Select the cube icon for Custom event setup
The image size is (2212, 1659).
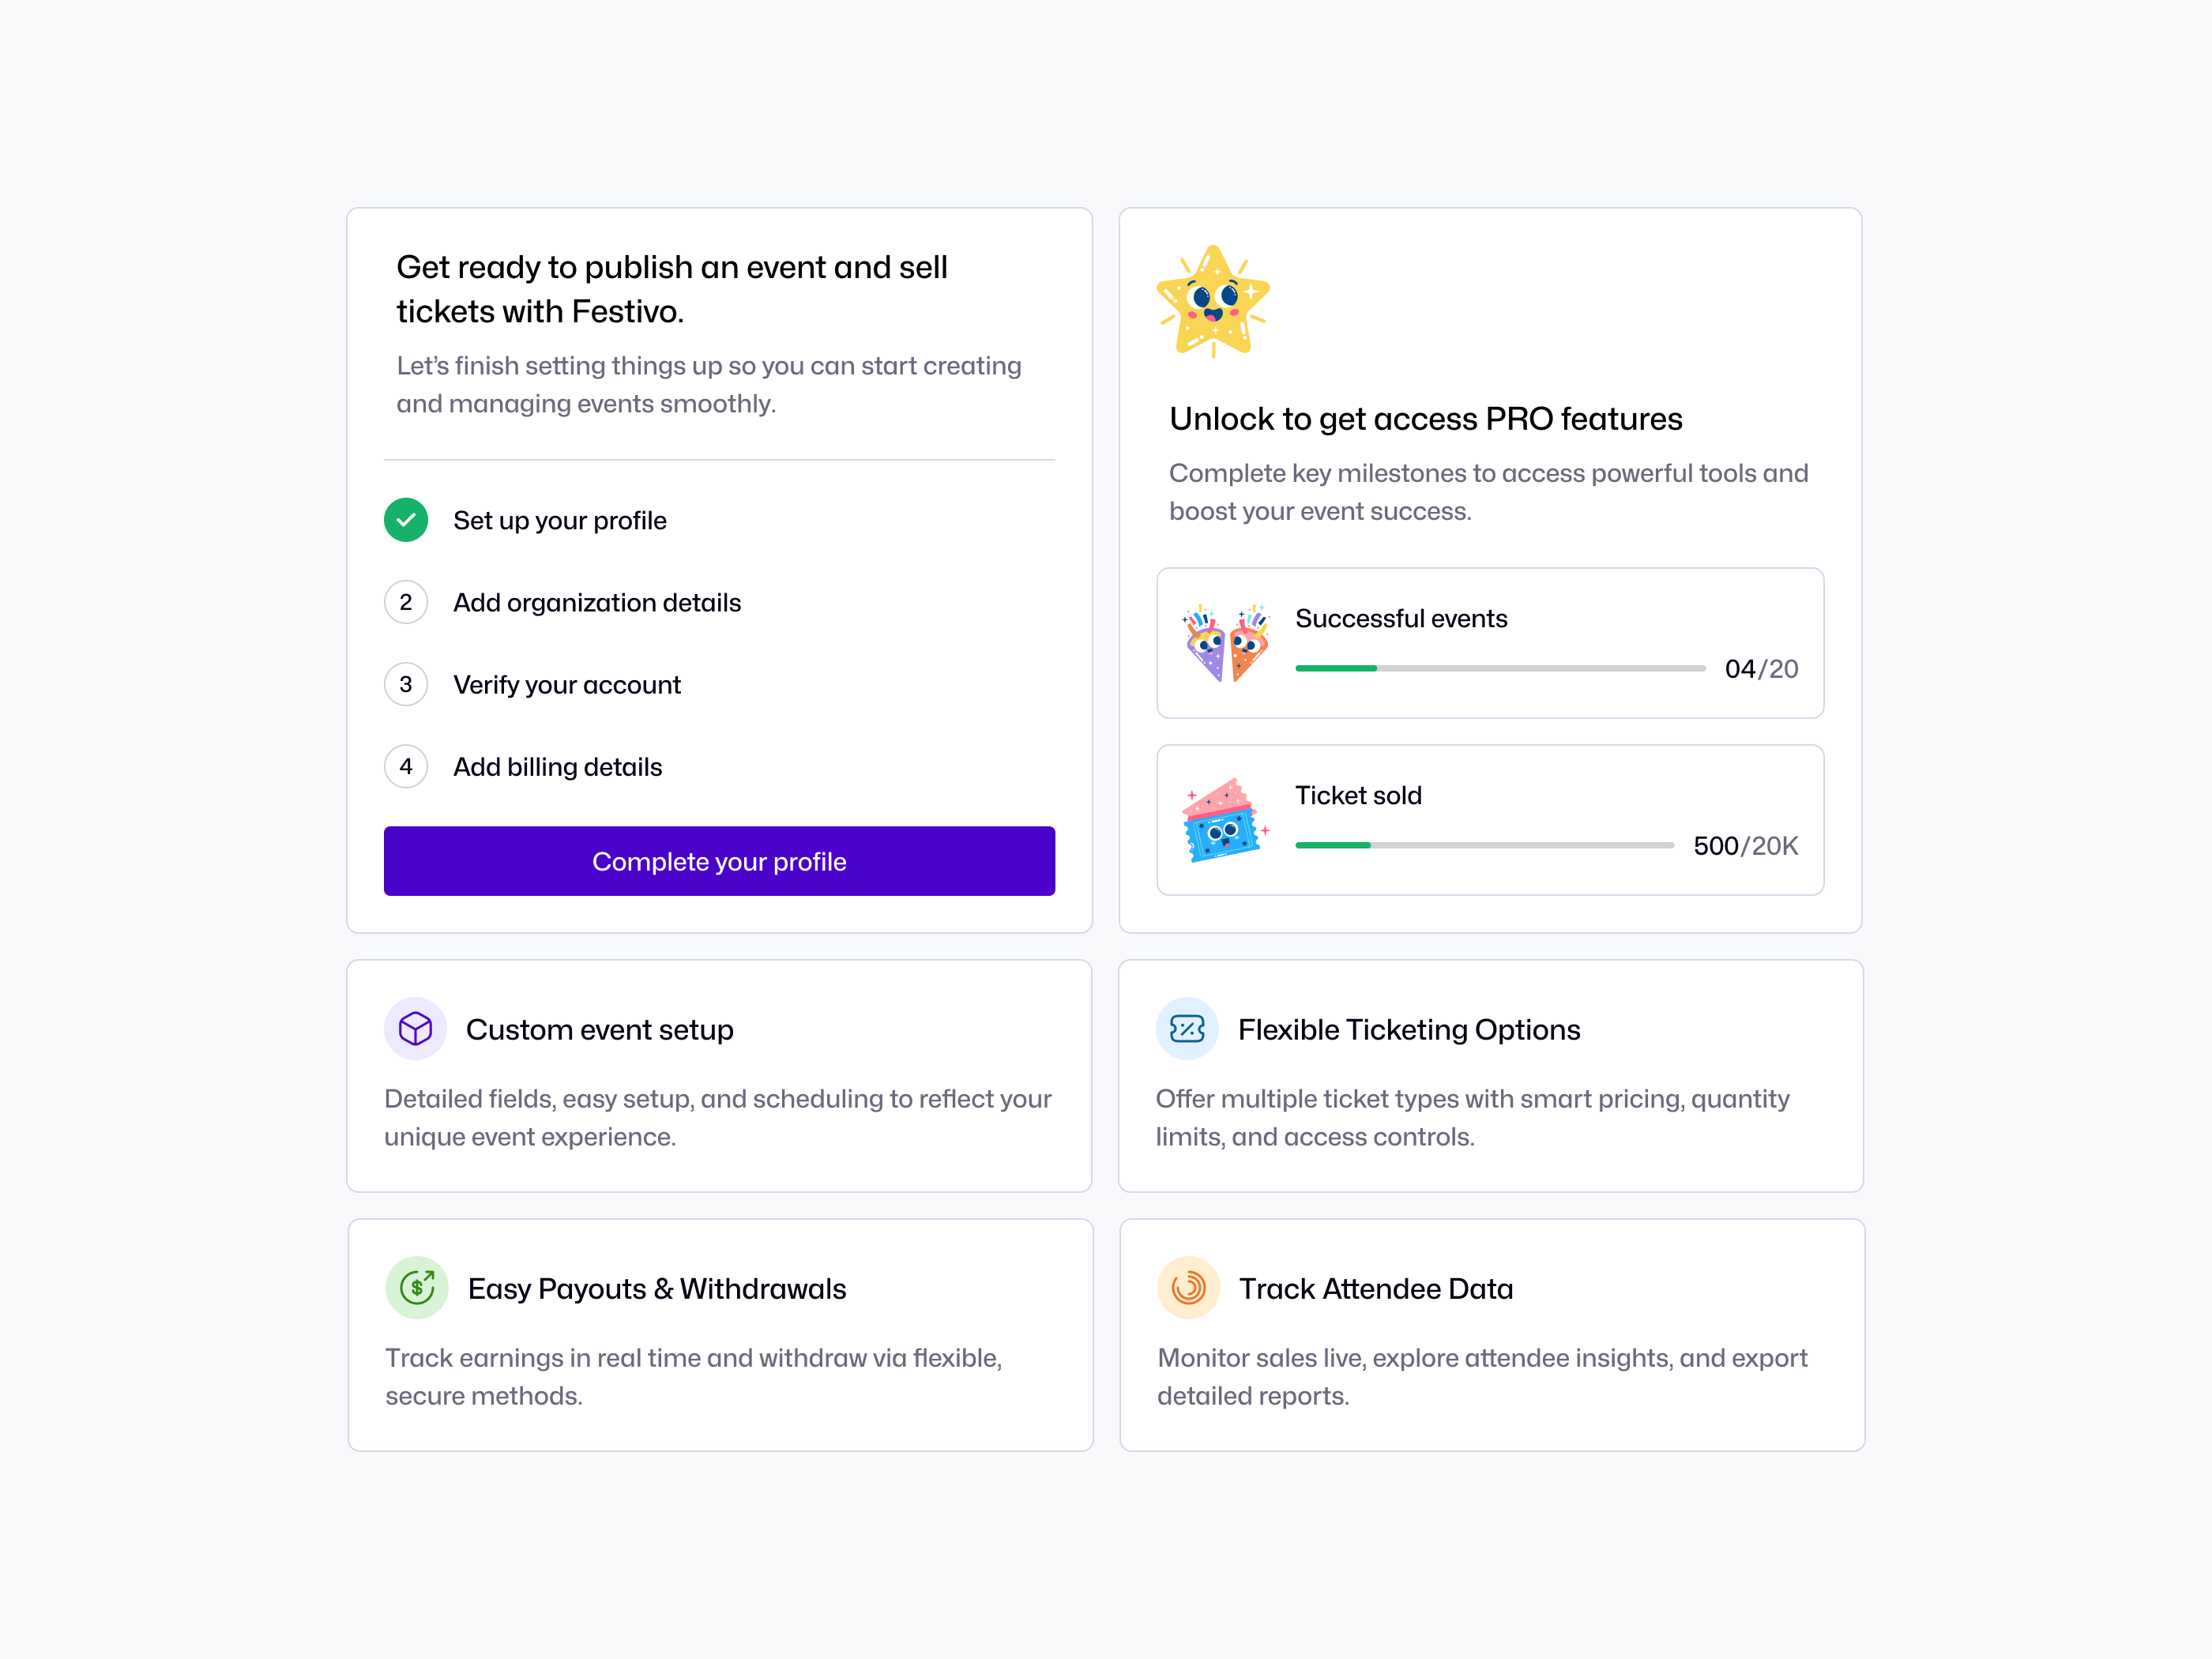415,1028
